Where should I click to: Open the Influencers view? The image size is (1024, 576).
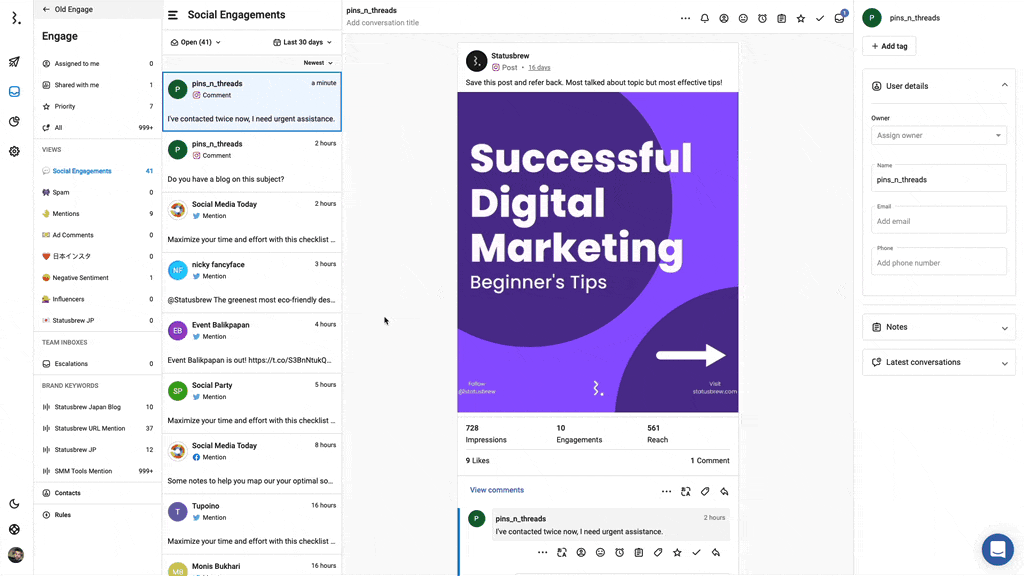(x=97, y=299)
